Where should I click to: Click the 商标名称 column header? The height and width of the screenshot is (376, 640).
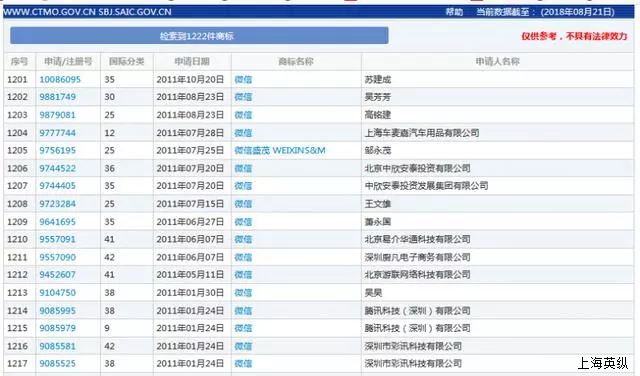tap(296, 62)
